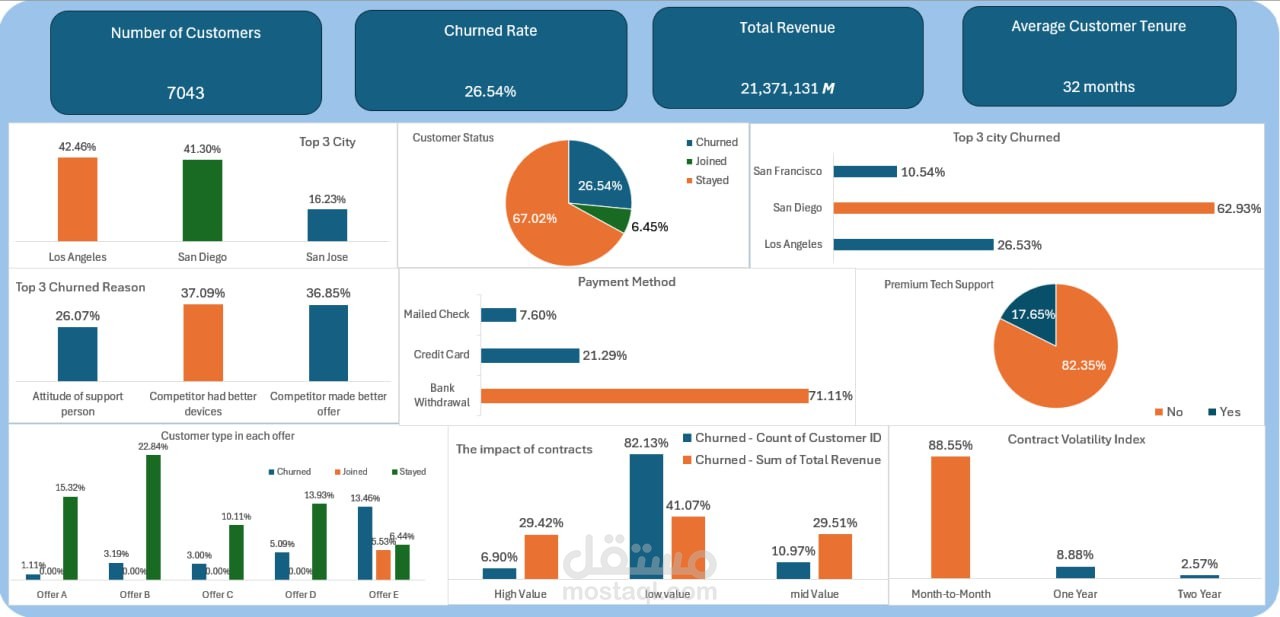Select the orange Offer E Joined bar
Viewport: 1280px width, 617px height.
pos(383,565)
